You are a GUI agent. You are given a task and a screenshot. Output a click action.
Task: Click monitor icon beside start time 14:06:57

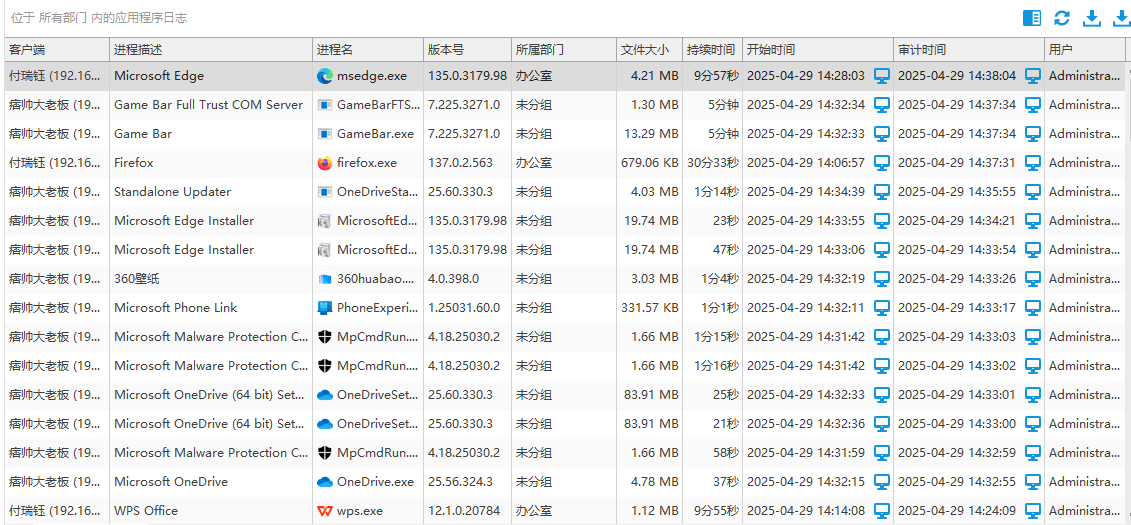click(x=881, y=163)
